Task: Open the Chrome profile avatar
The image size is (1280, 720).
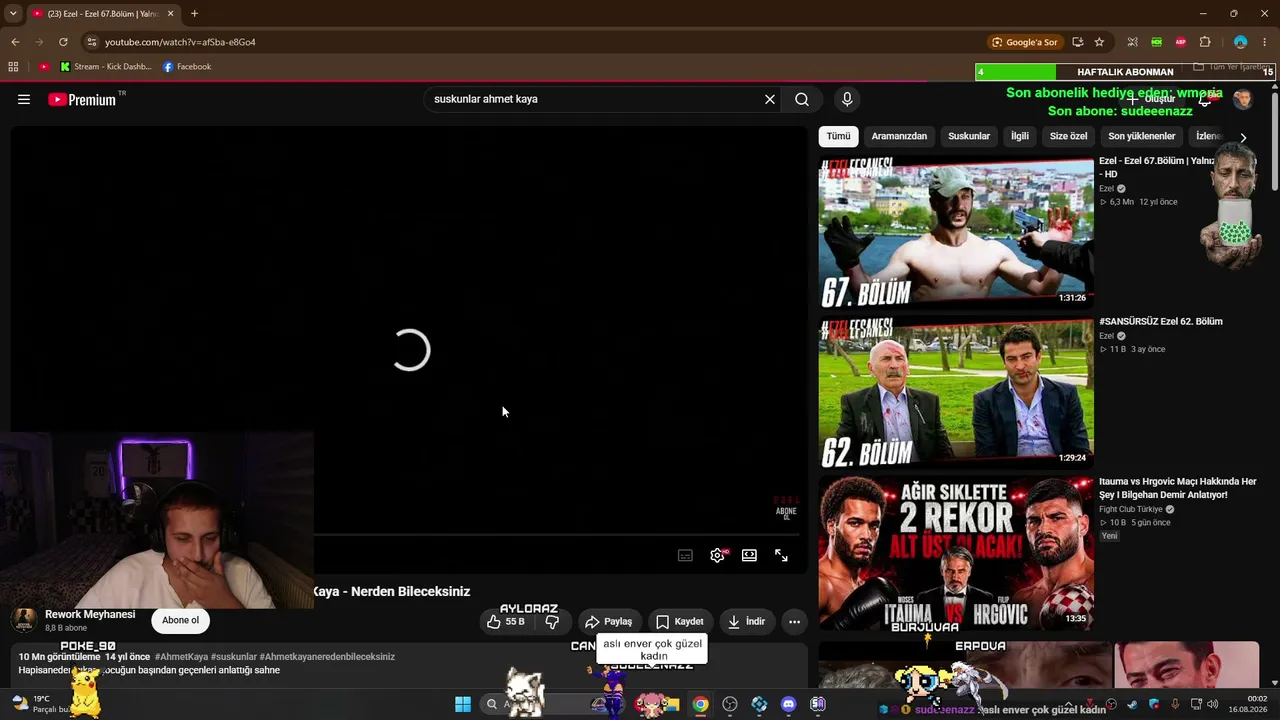Action: (1241, 42)
